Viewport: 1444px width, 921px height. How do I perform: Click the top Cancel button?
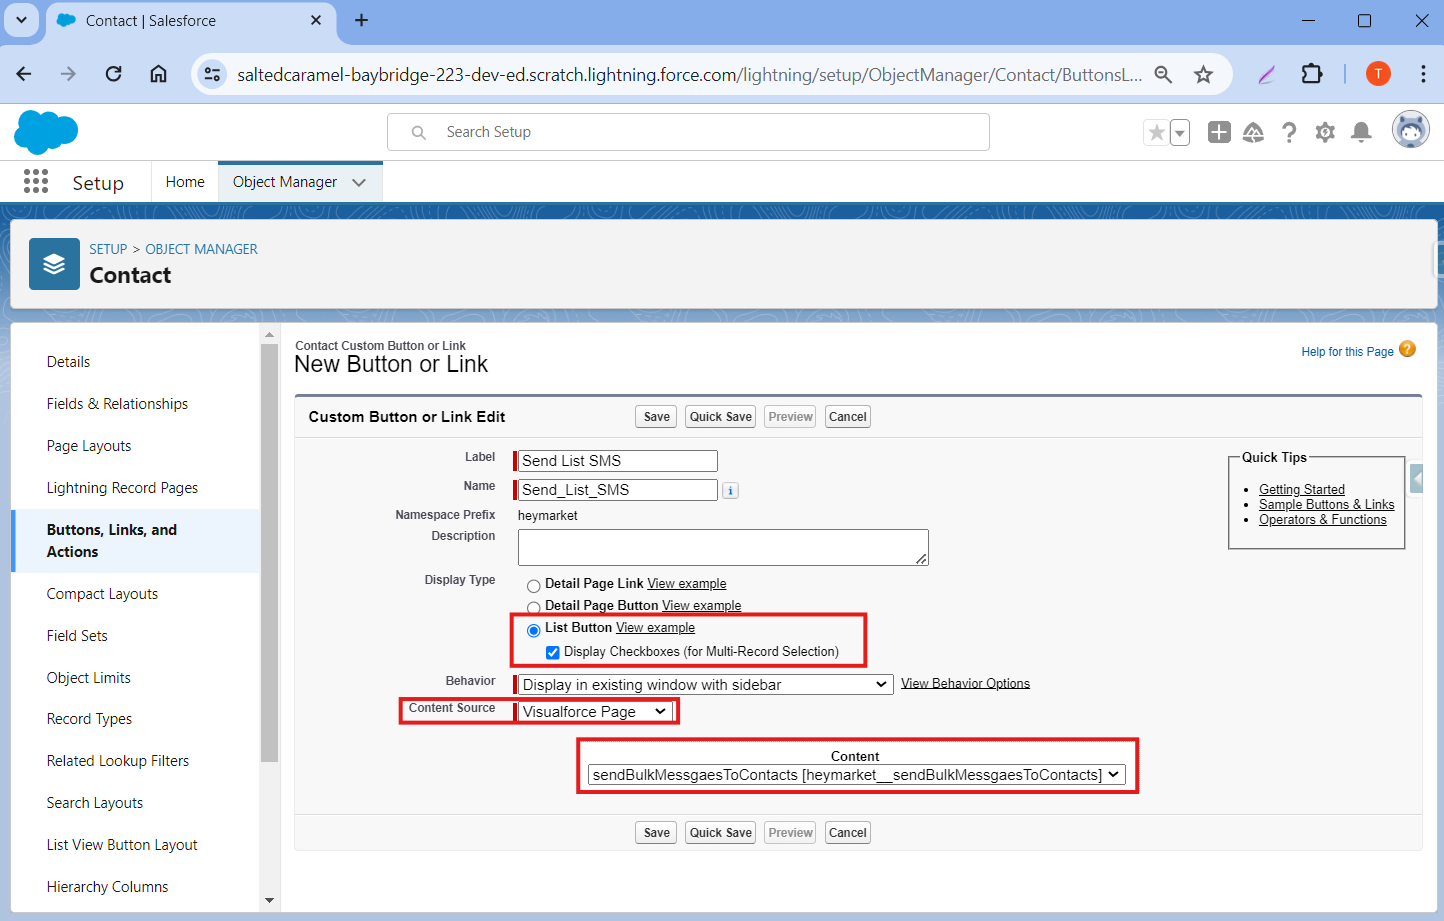(x=847, y=417)
